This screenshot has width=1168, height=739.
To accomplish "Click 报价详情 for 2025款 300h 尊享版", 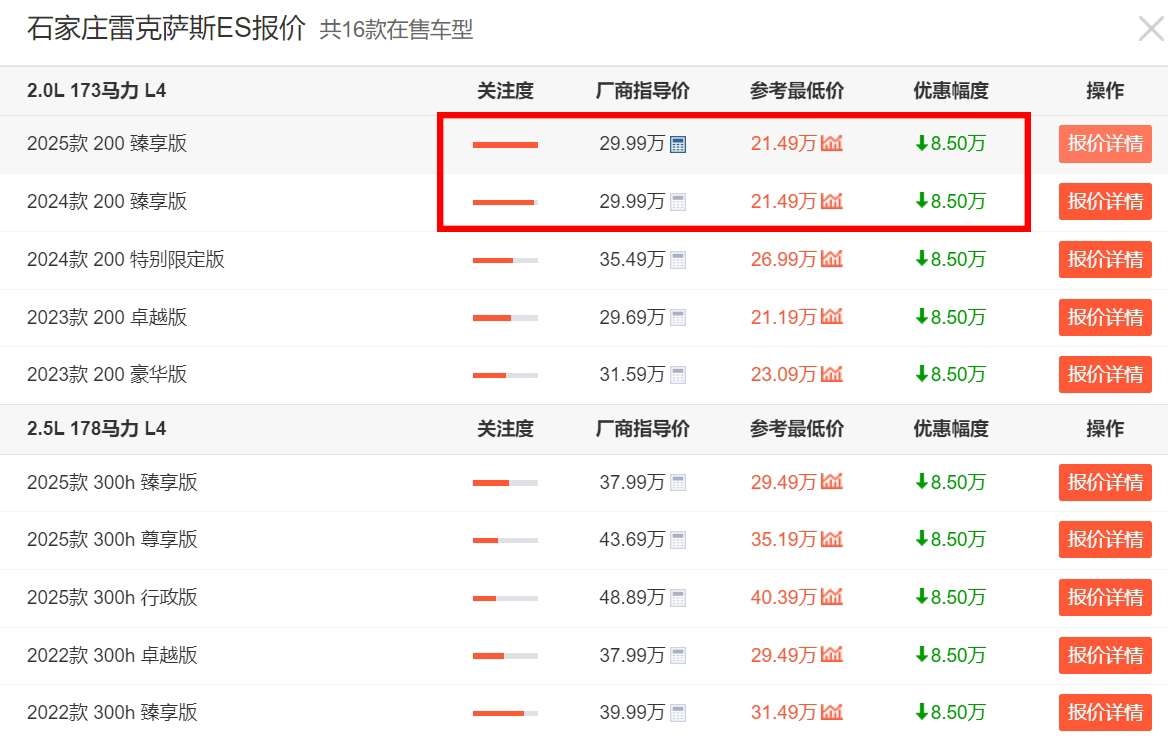I will (x=1105, y=540).
